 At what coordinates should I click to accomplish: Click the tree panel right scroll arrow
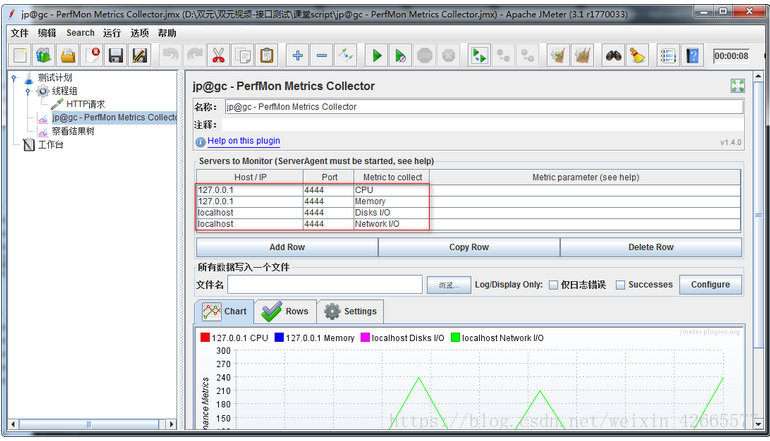pyautogui.click(x=171, y=424)
